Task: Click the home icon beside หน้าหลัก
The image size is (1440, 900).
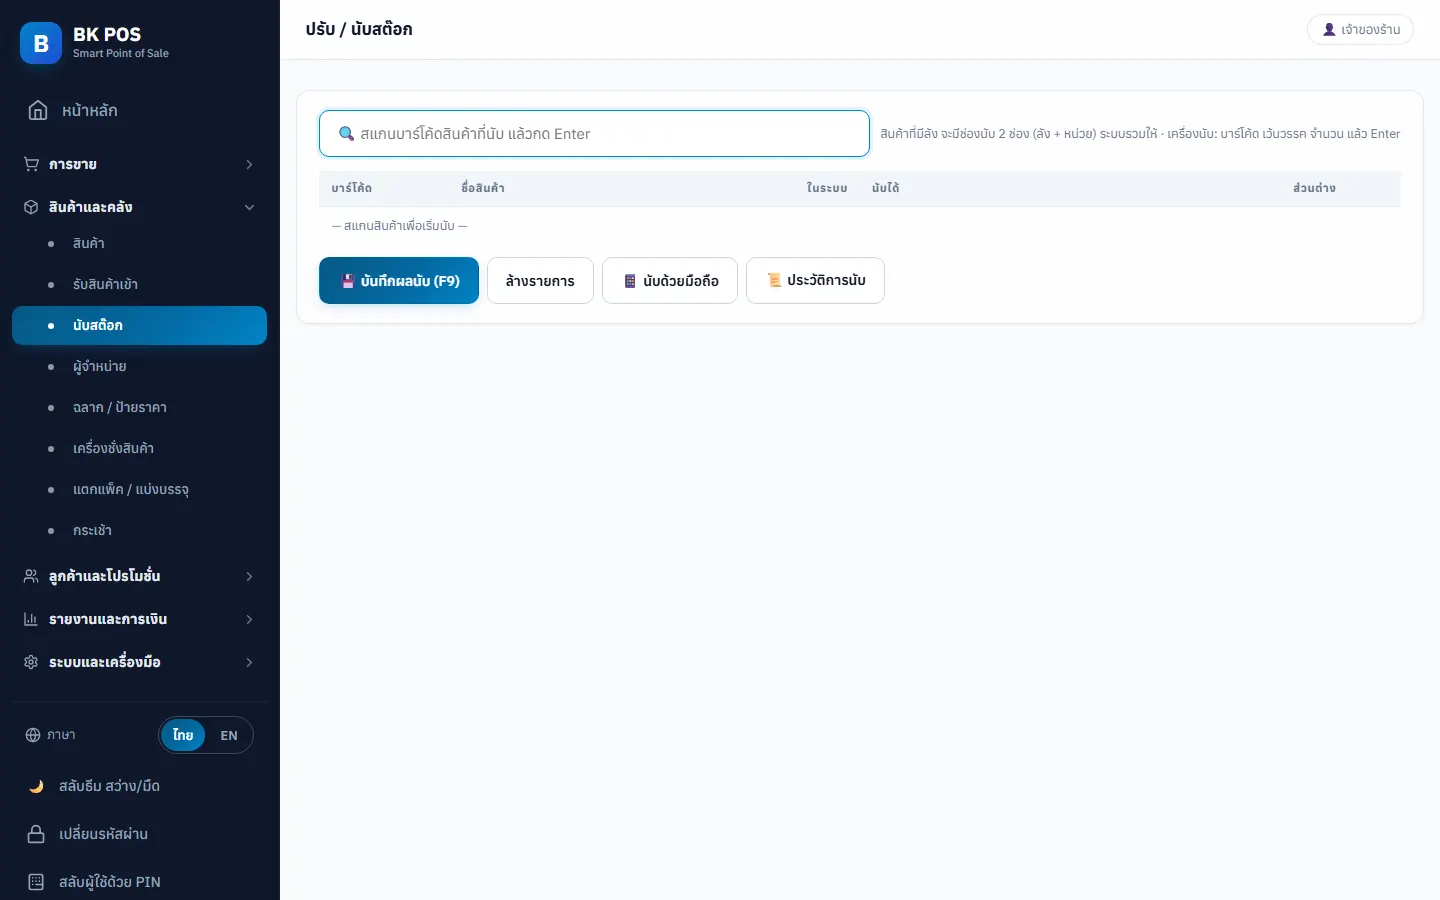Action: pos(38,110)
